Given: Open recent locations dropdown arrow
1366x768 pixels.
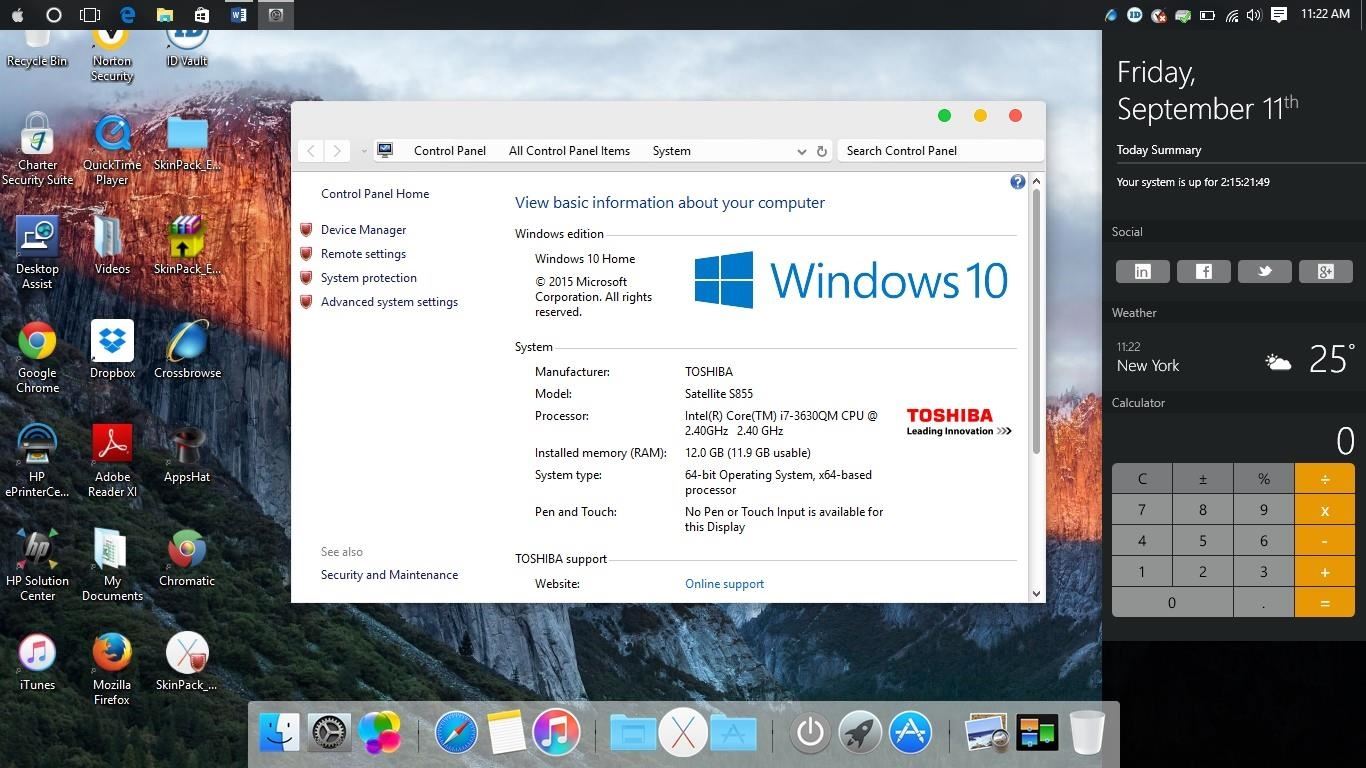Looking at the screenshot, I should [363, 151].
